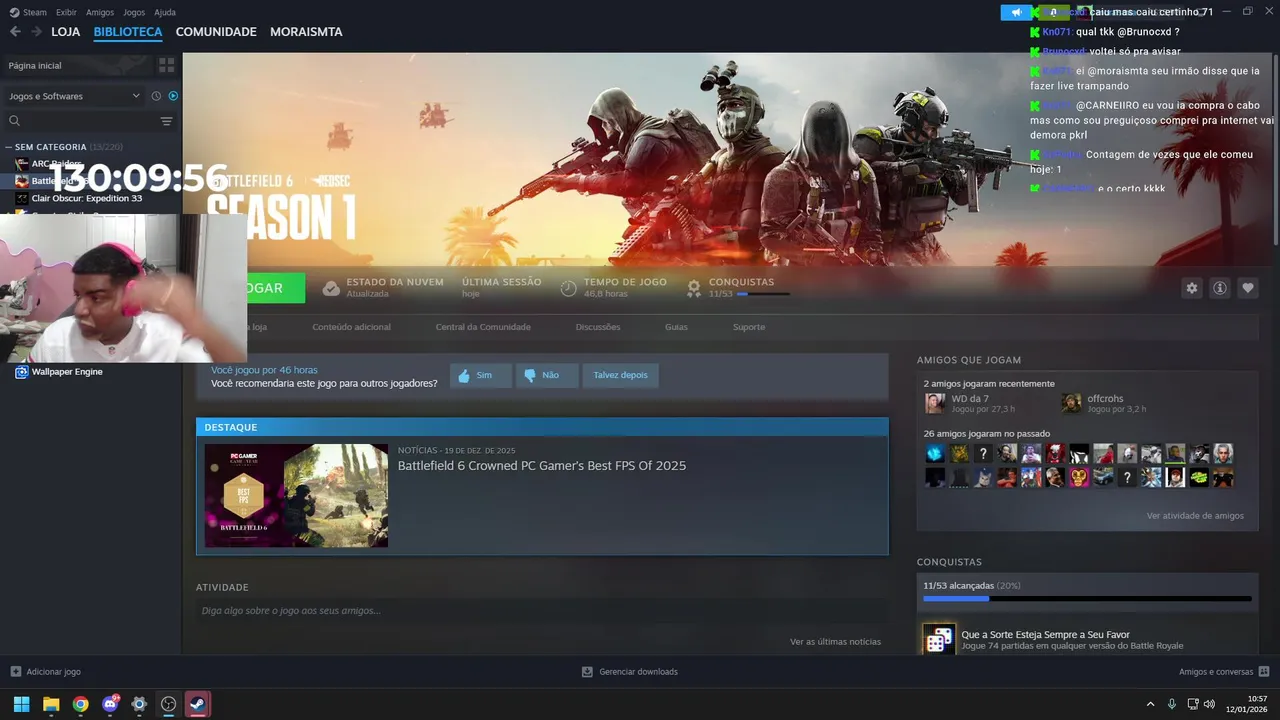Click the Steam taskbar icon

coord(197,704)
